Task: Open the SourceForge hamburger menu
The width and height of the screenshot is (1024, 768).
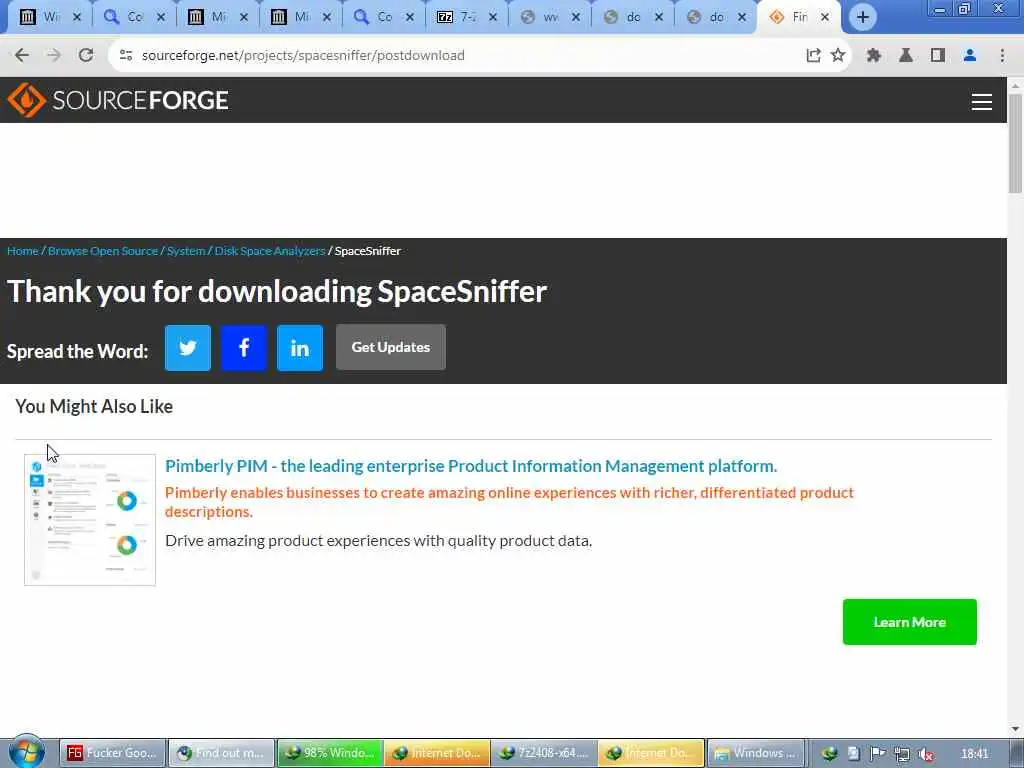Action: coord(982,102)
